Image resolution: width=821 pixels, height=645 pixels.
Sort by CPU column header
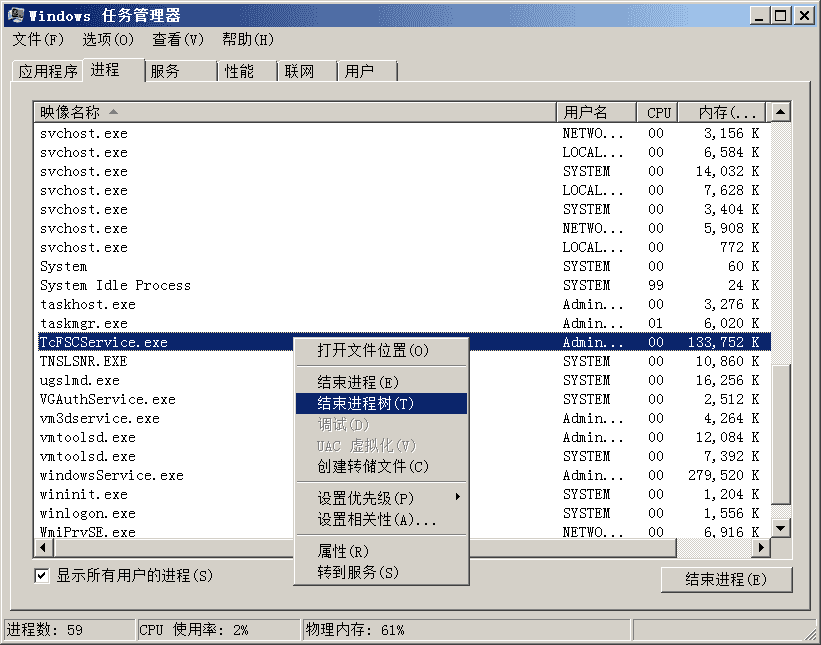point(658,112)
